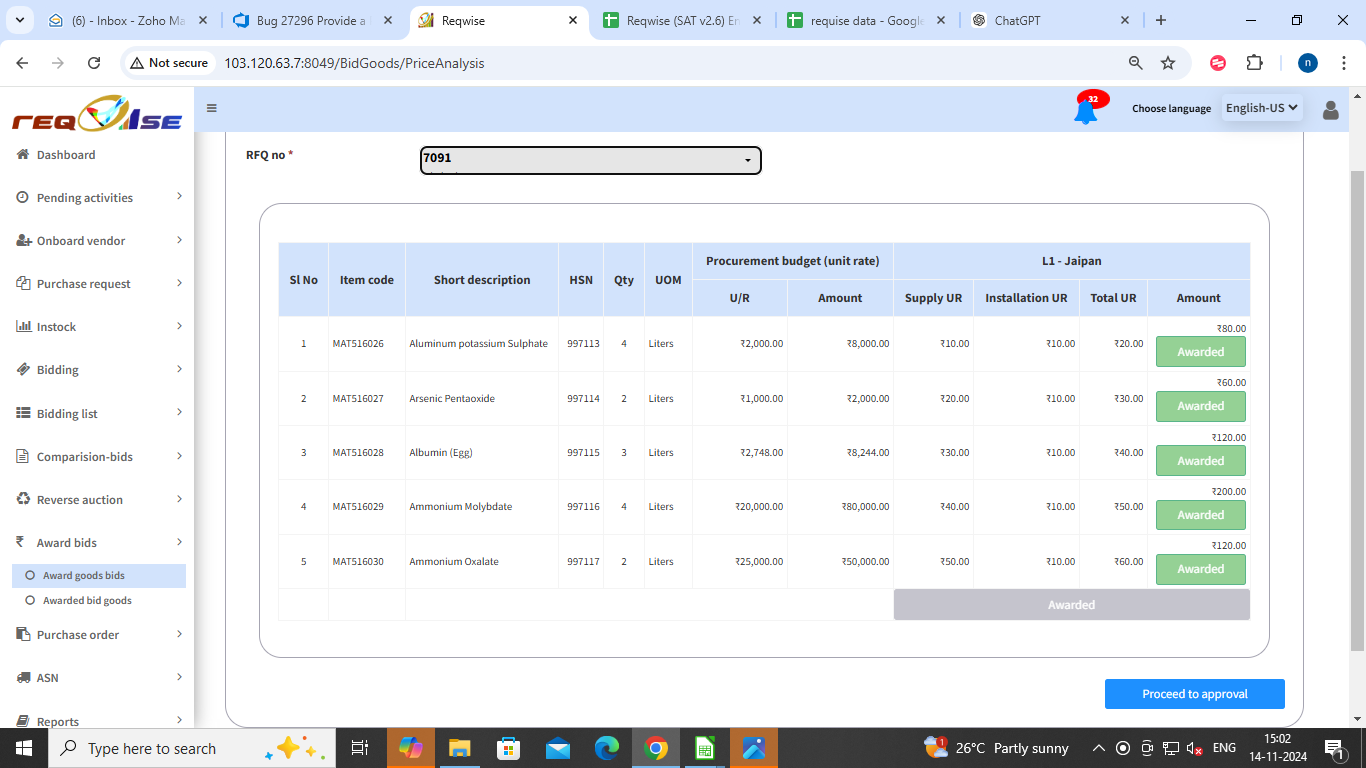Viewport: 1366px width, 768px height.
Task: Click the page vertical scrollbar
Action: coord(1357,410)
